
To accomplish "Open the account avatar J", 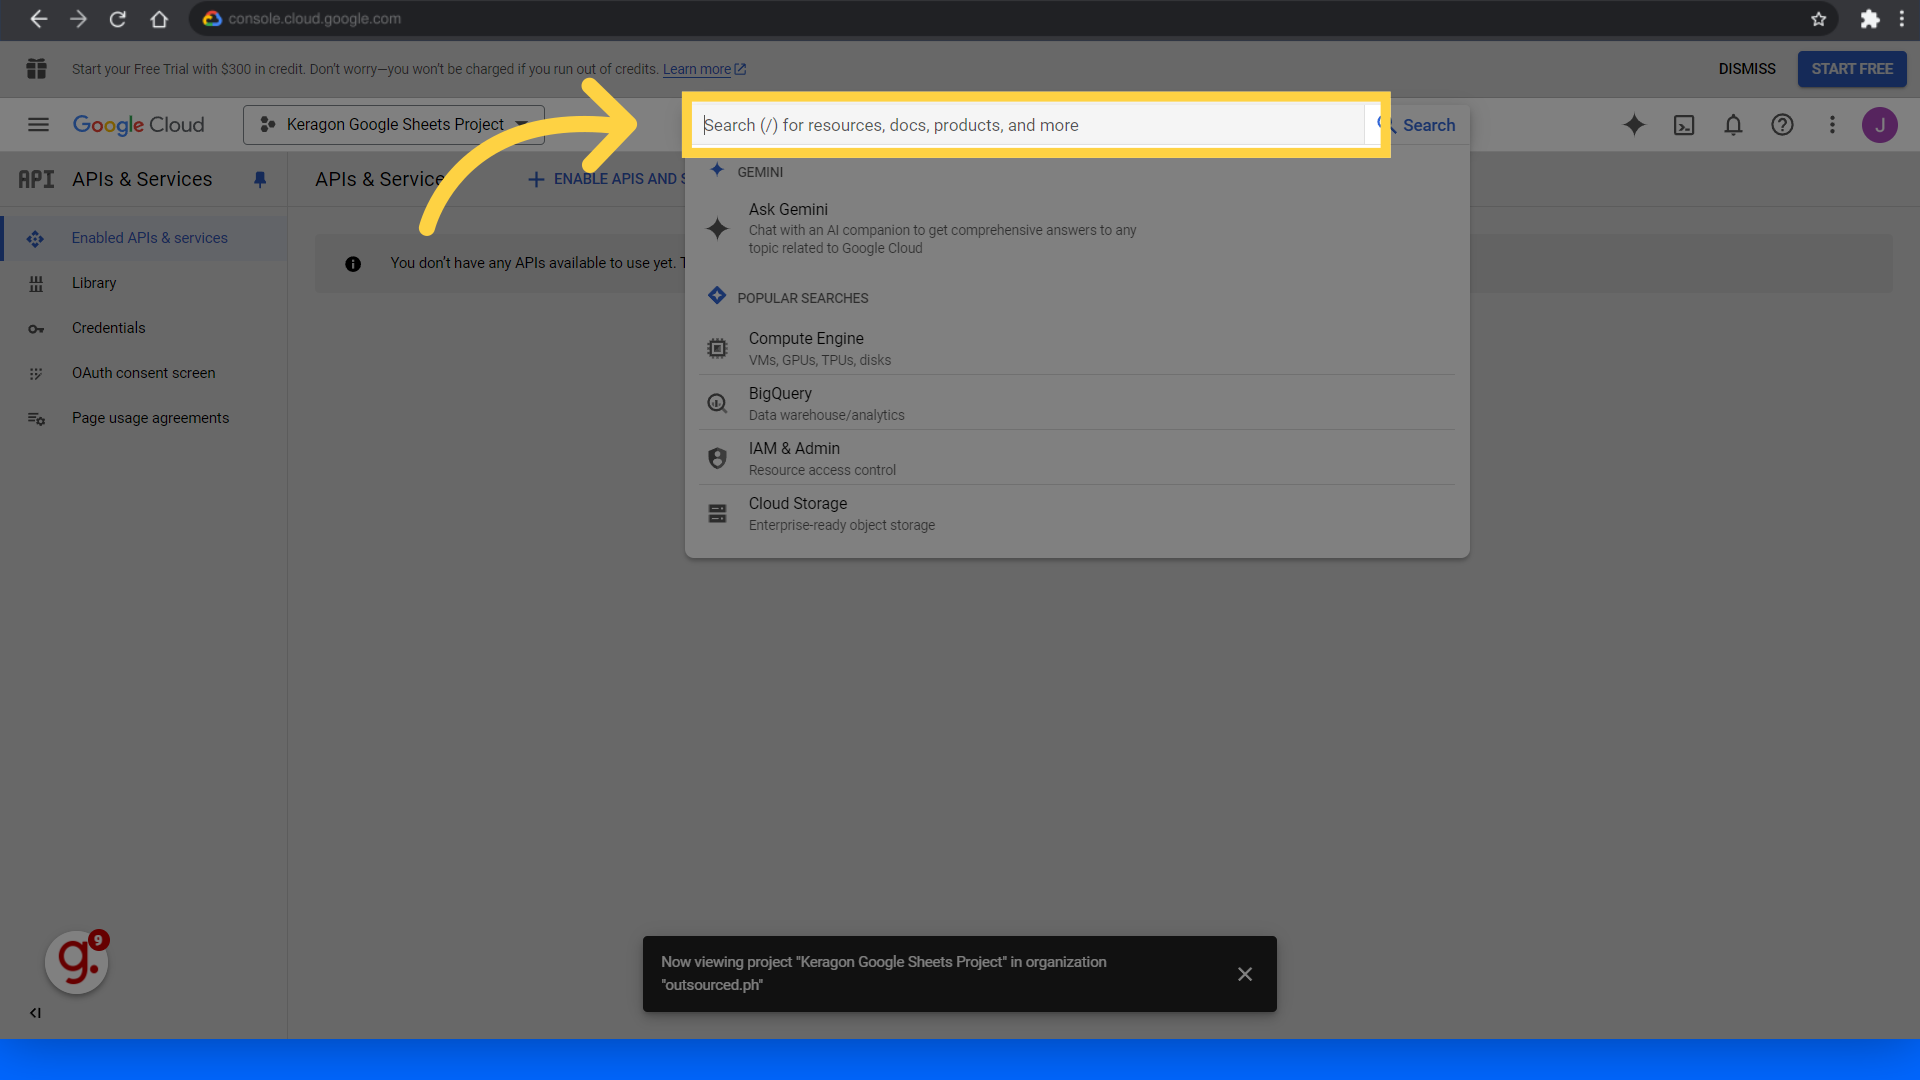I will pos(1880,125).
